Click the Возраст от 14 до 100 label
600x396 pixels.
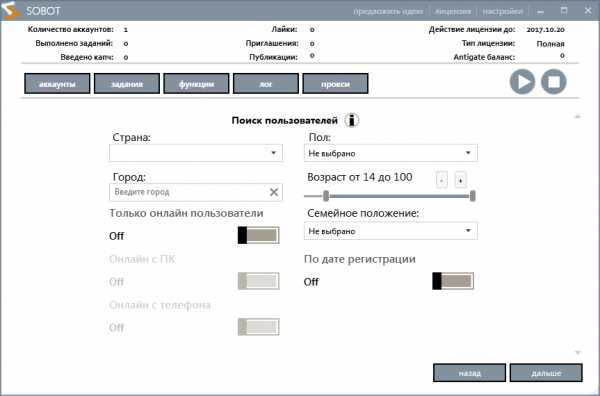tap(360, 177)
